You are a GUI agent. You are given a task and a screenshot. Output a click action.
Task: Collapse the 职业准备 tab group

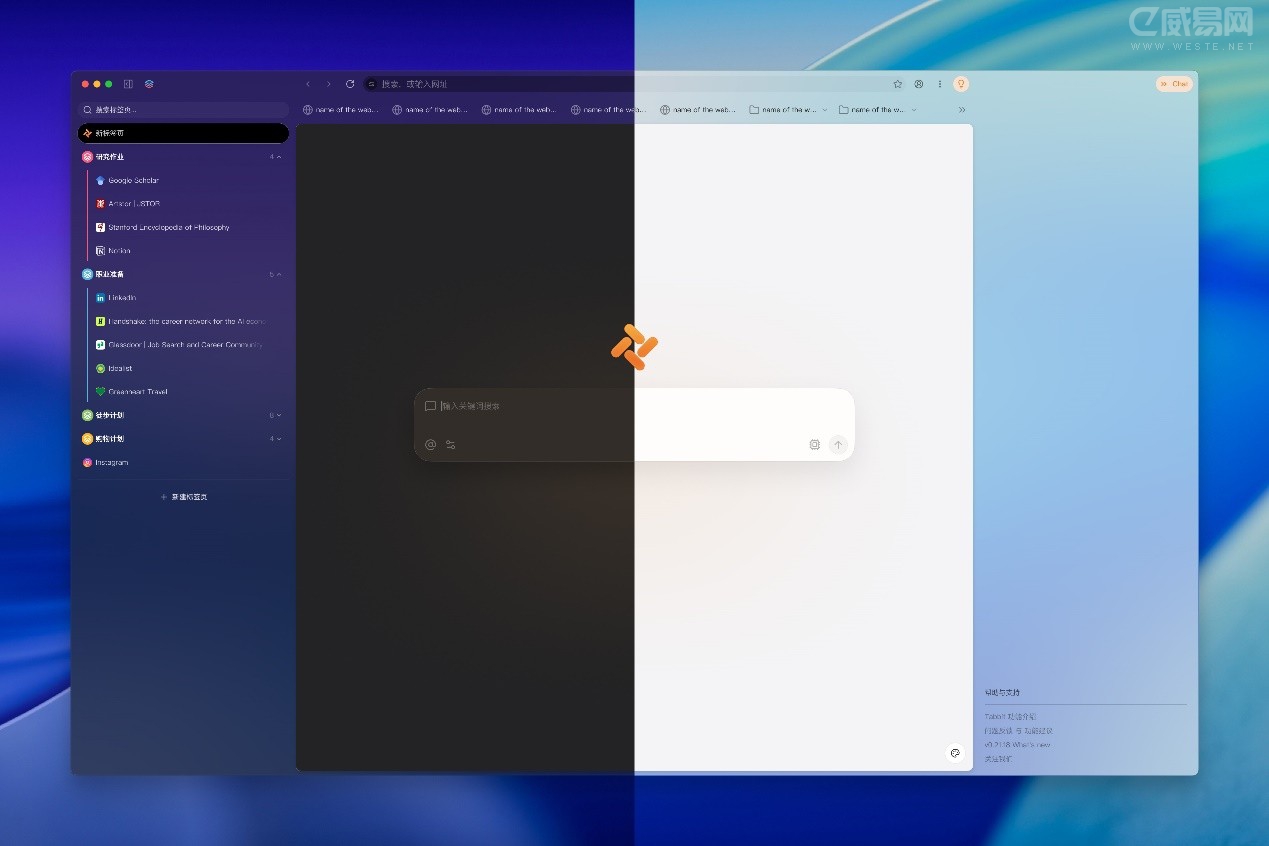279,274
